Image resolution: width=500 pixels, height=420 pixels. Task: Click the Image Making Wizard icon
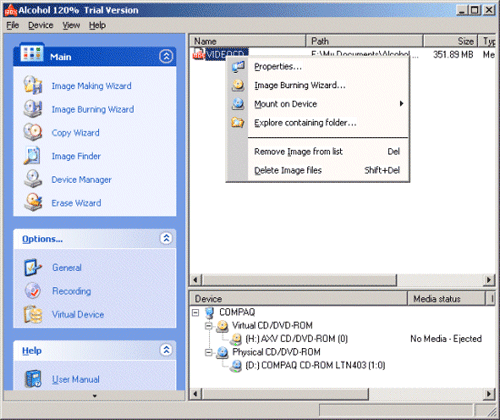pos(33,85)
